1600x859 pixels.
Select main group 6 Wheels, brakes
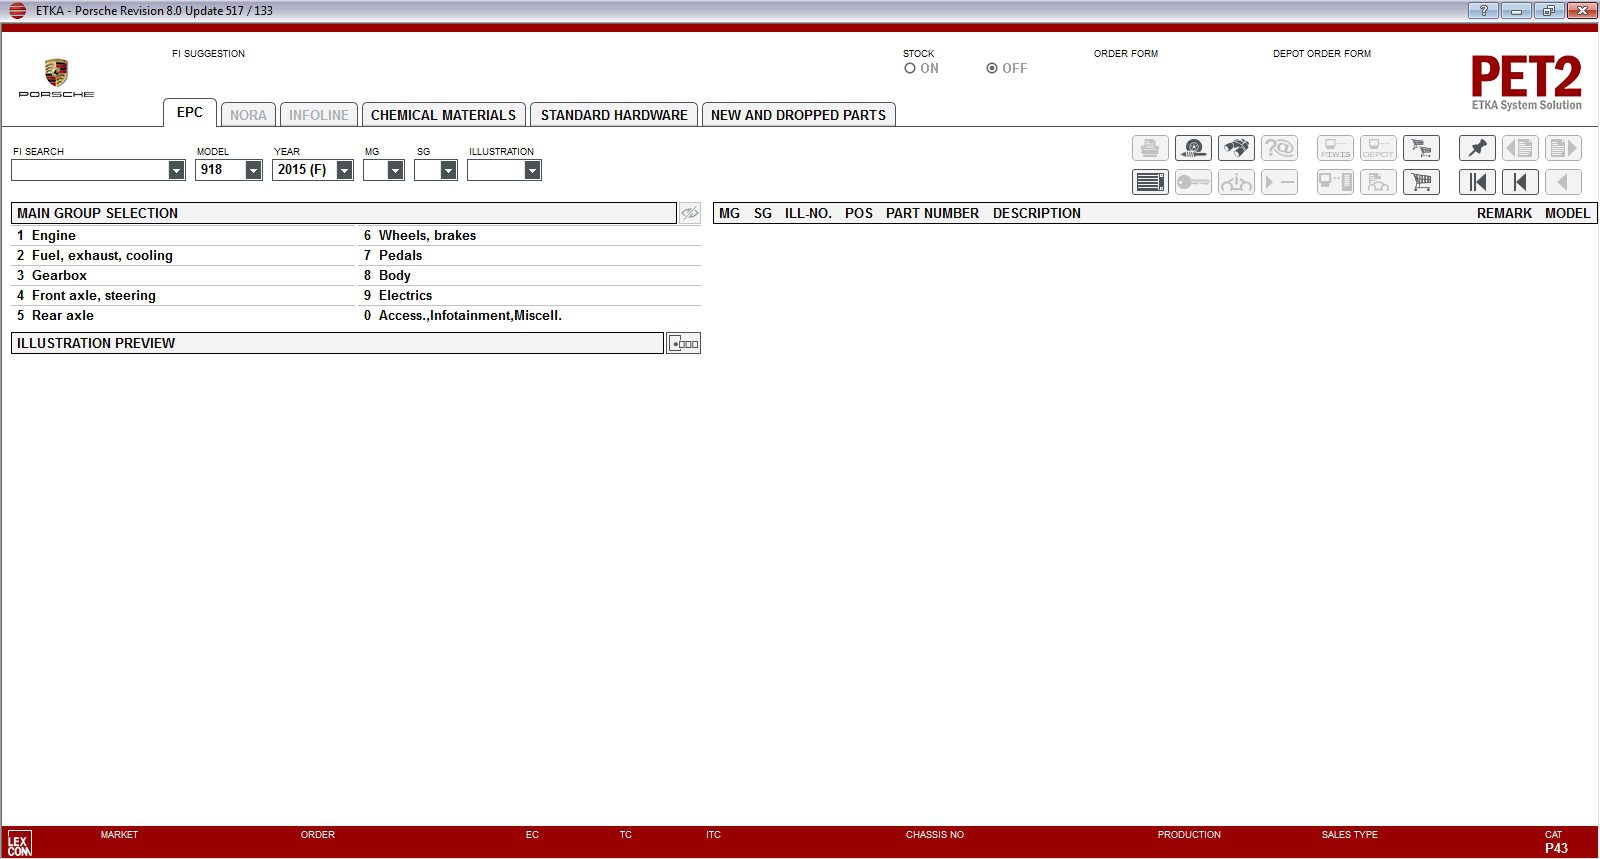[530, 236]
